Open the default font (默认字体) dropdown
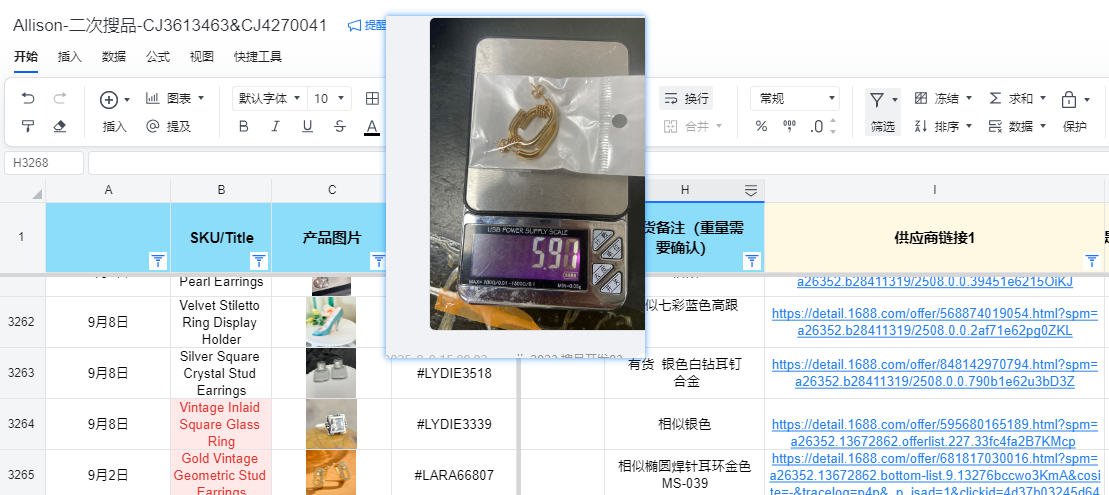 [267, 98]
